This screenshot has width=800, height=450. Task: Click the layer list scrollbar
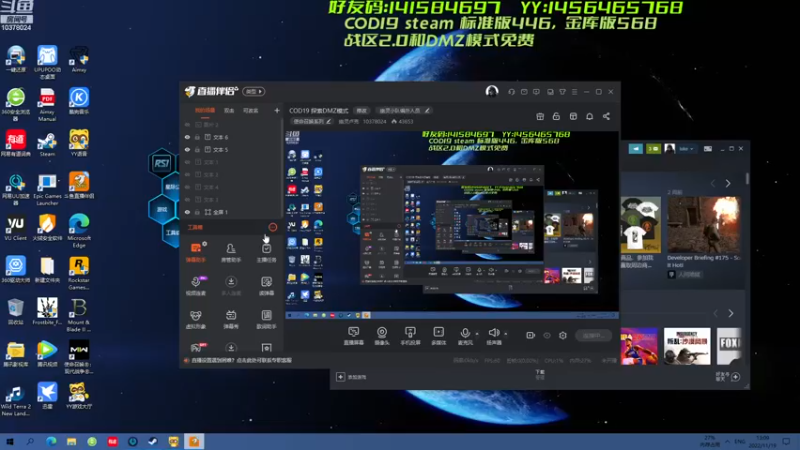[282, 168]
